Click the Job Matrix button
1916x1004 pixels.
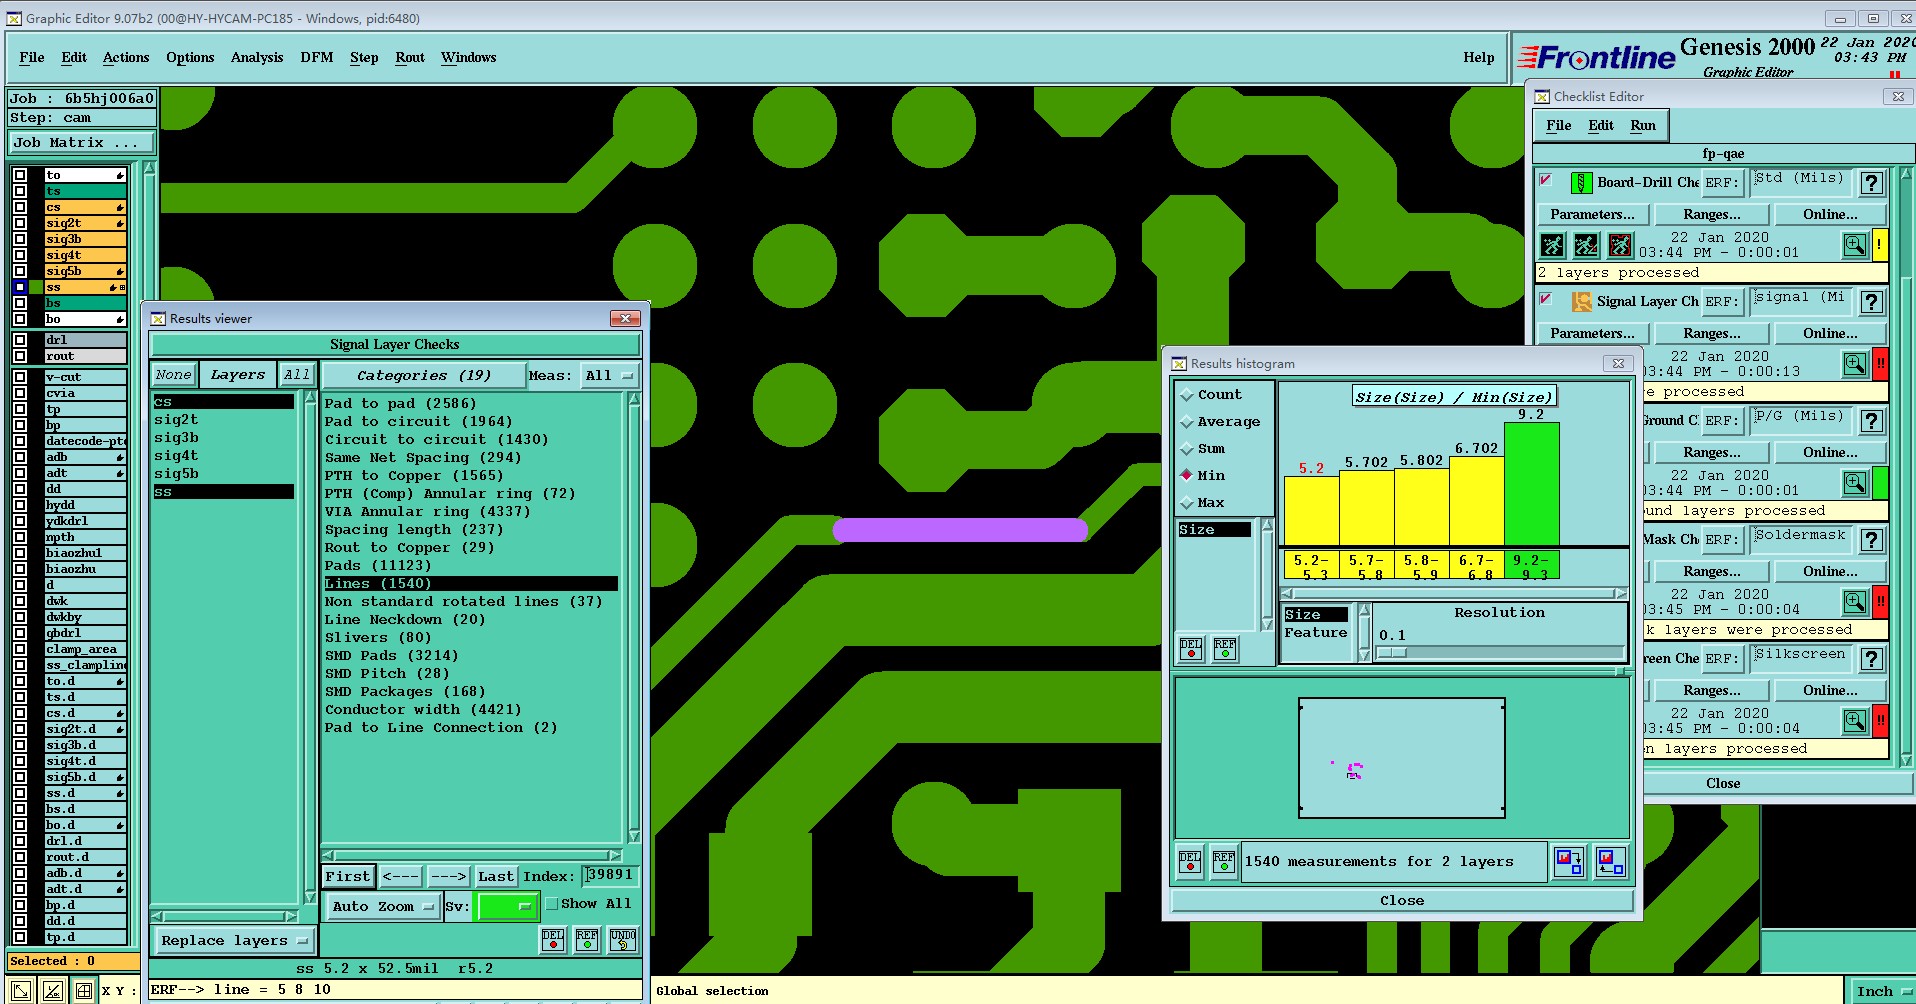tap(81, 143)
